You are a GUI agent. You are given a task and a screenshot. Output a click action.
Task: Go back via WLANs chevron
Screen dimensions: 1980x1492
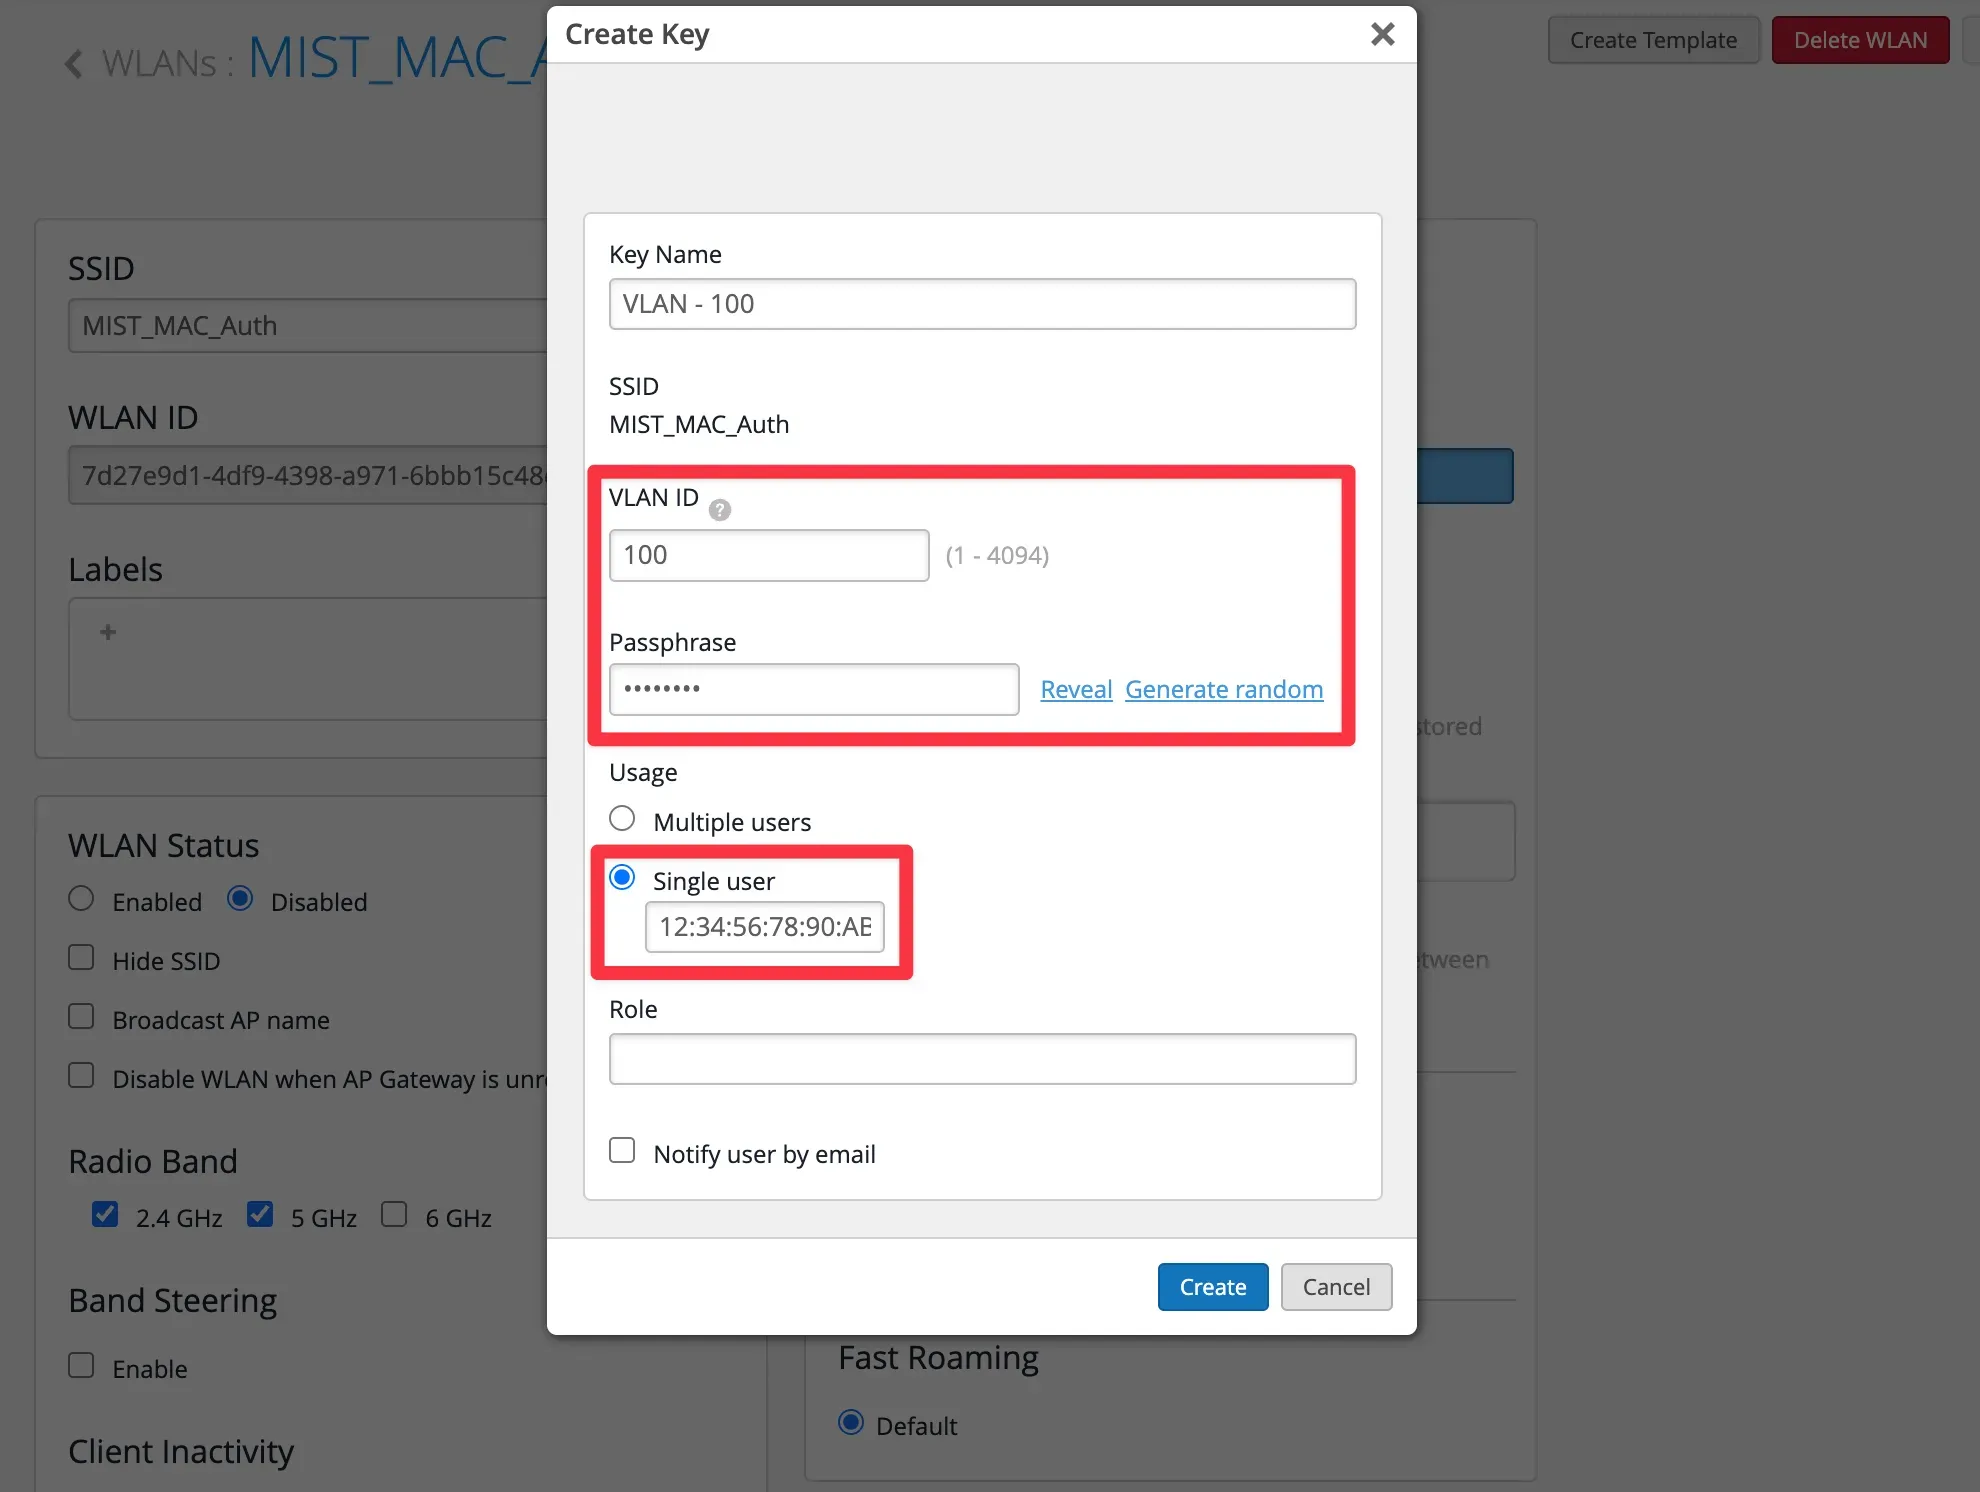(x=74, y=64)
